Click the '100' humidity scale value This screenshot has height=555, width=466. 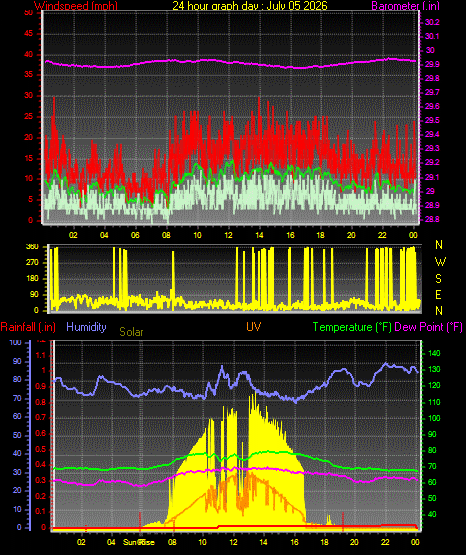coord(15,343)
